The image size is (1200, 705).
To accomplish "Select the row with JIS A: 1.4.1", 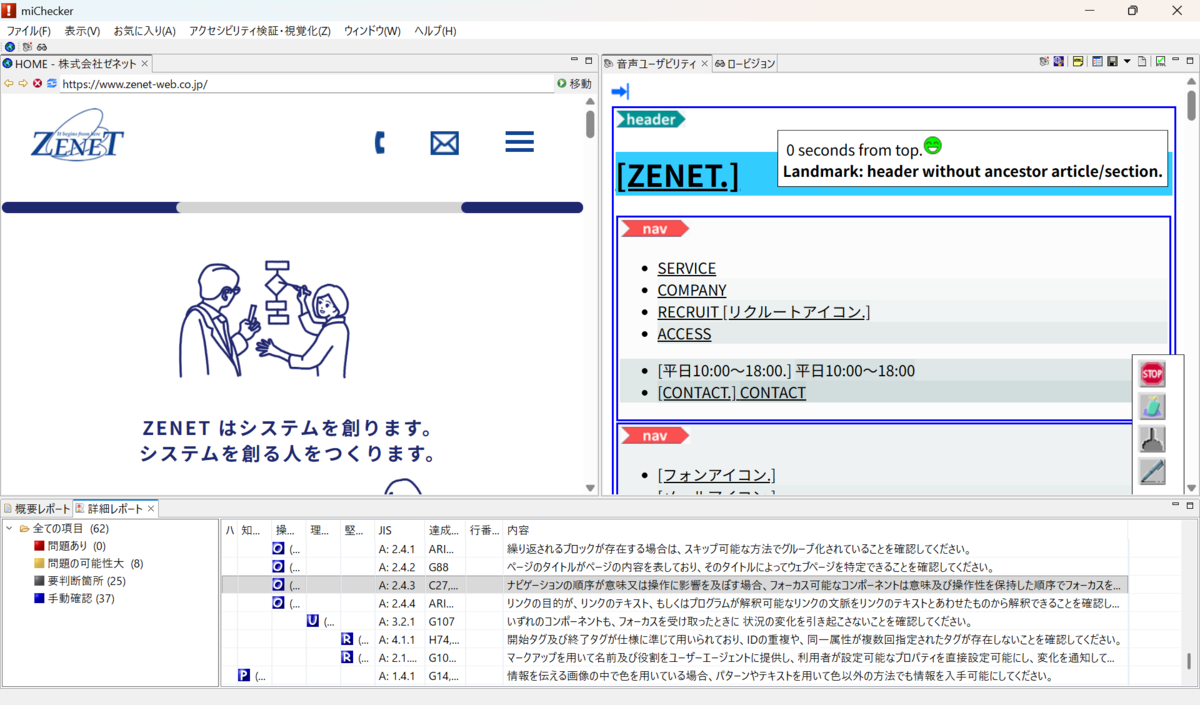I will [x=675, y=675].
